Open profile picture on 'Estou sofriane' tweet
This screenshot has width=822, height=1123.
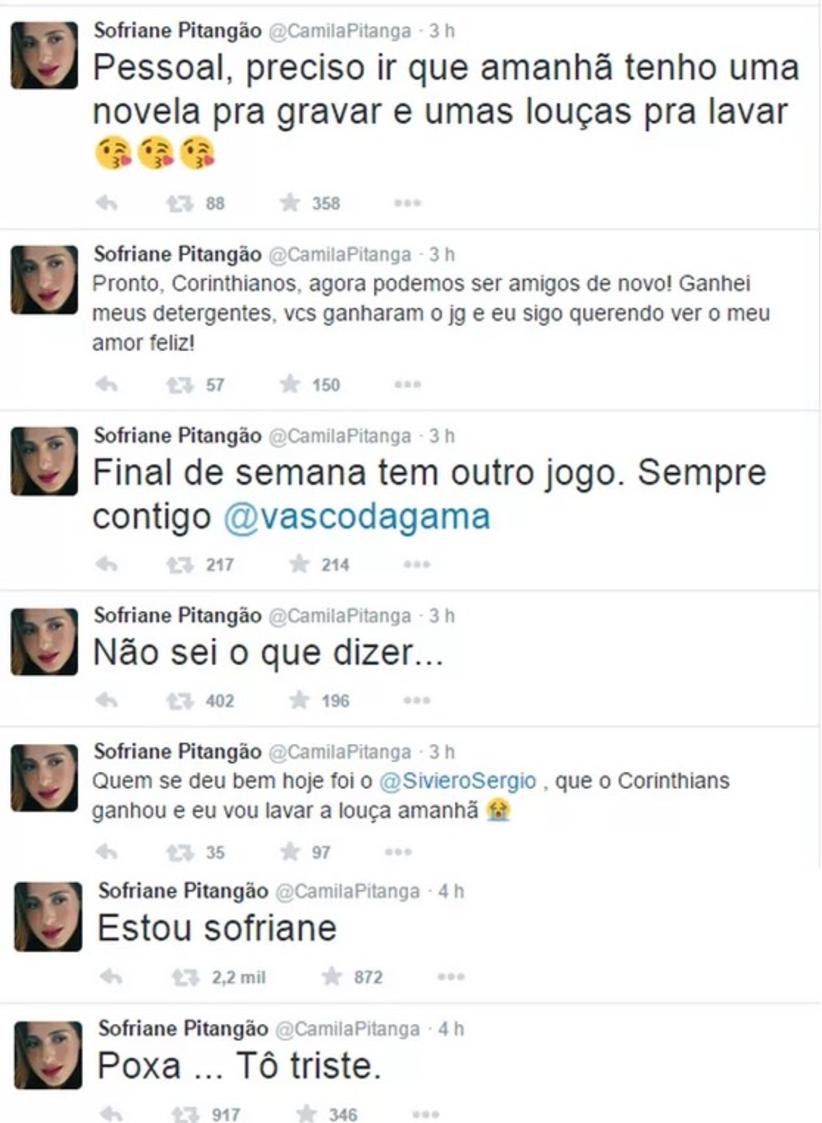coord(48,917)
